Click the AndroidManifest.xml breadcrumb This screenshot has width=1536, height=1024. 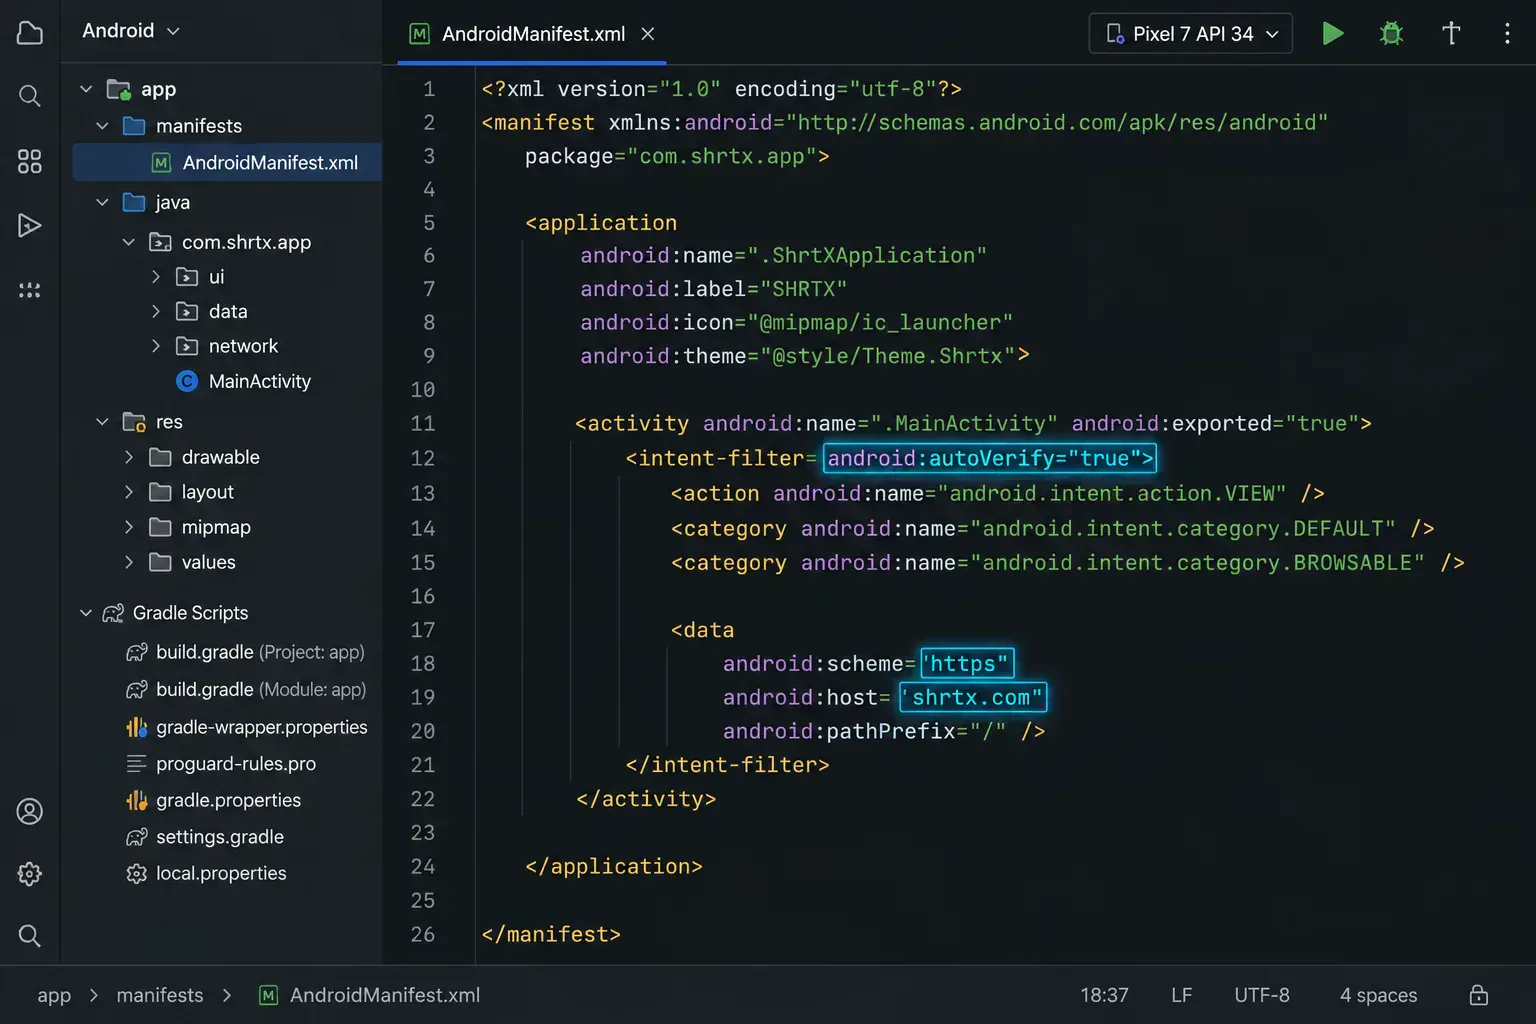[x=369, y=995]
